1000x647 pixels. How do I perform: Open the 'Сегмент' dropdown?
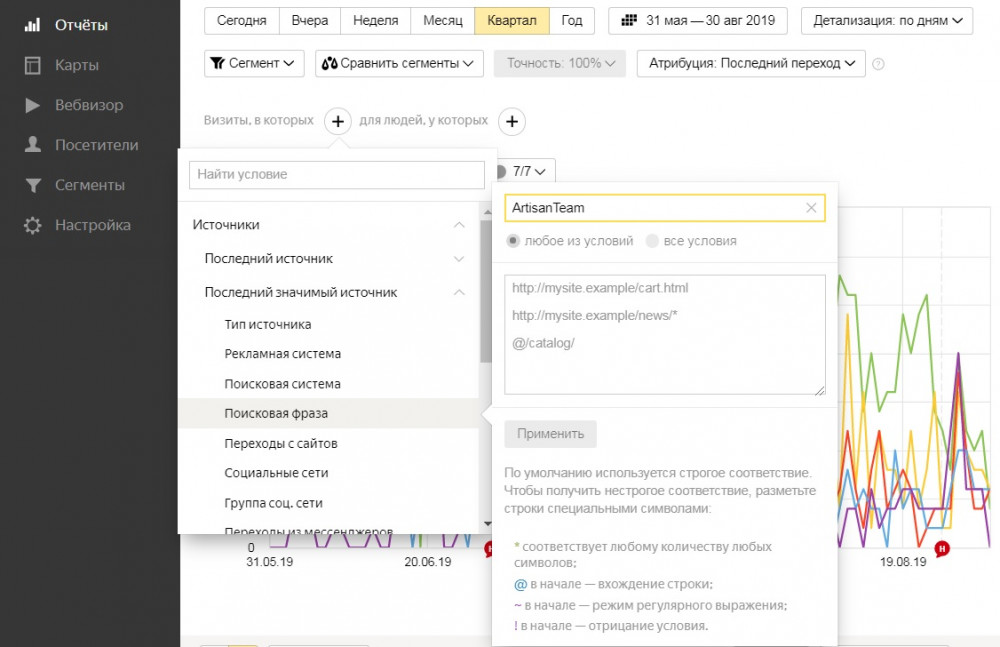[x=254, y=63]
